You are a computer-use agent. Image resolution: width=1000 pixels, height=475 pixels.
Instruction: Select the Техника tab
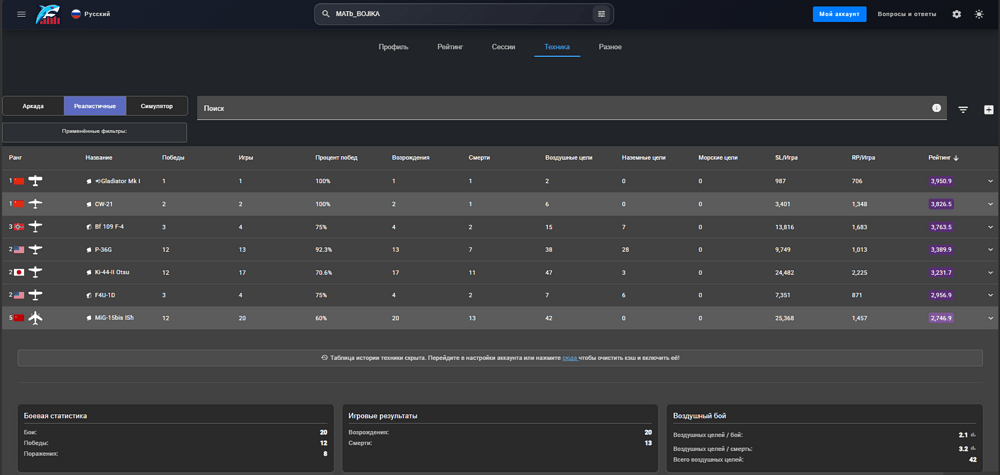557,47
